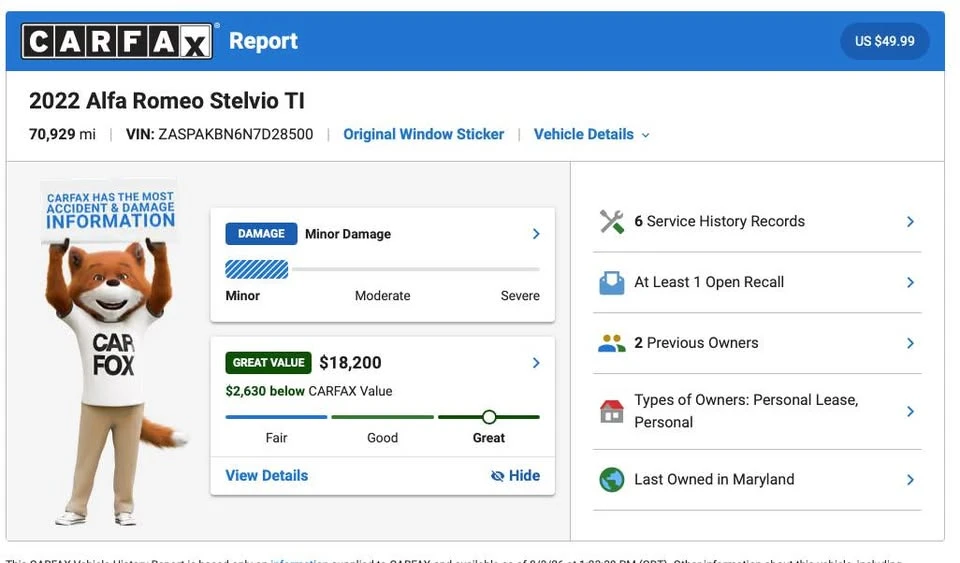Click the crossed-eye icon beside Hide

[x=497, y=476]
